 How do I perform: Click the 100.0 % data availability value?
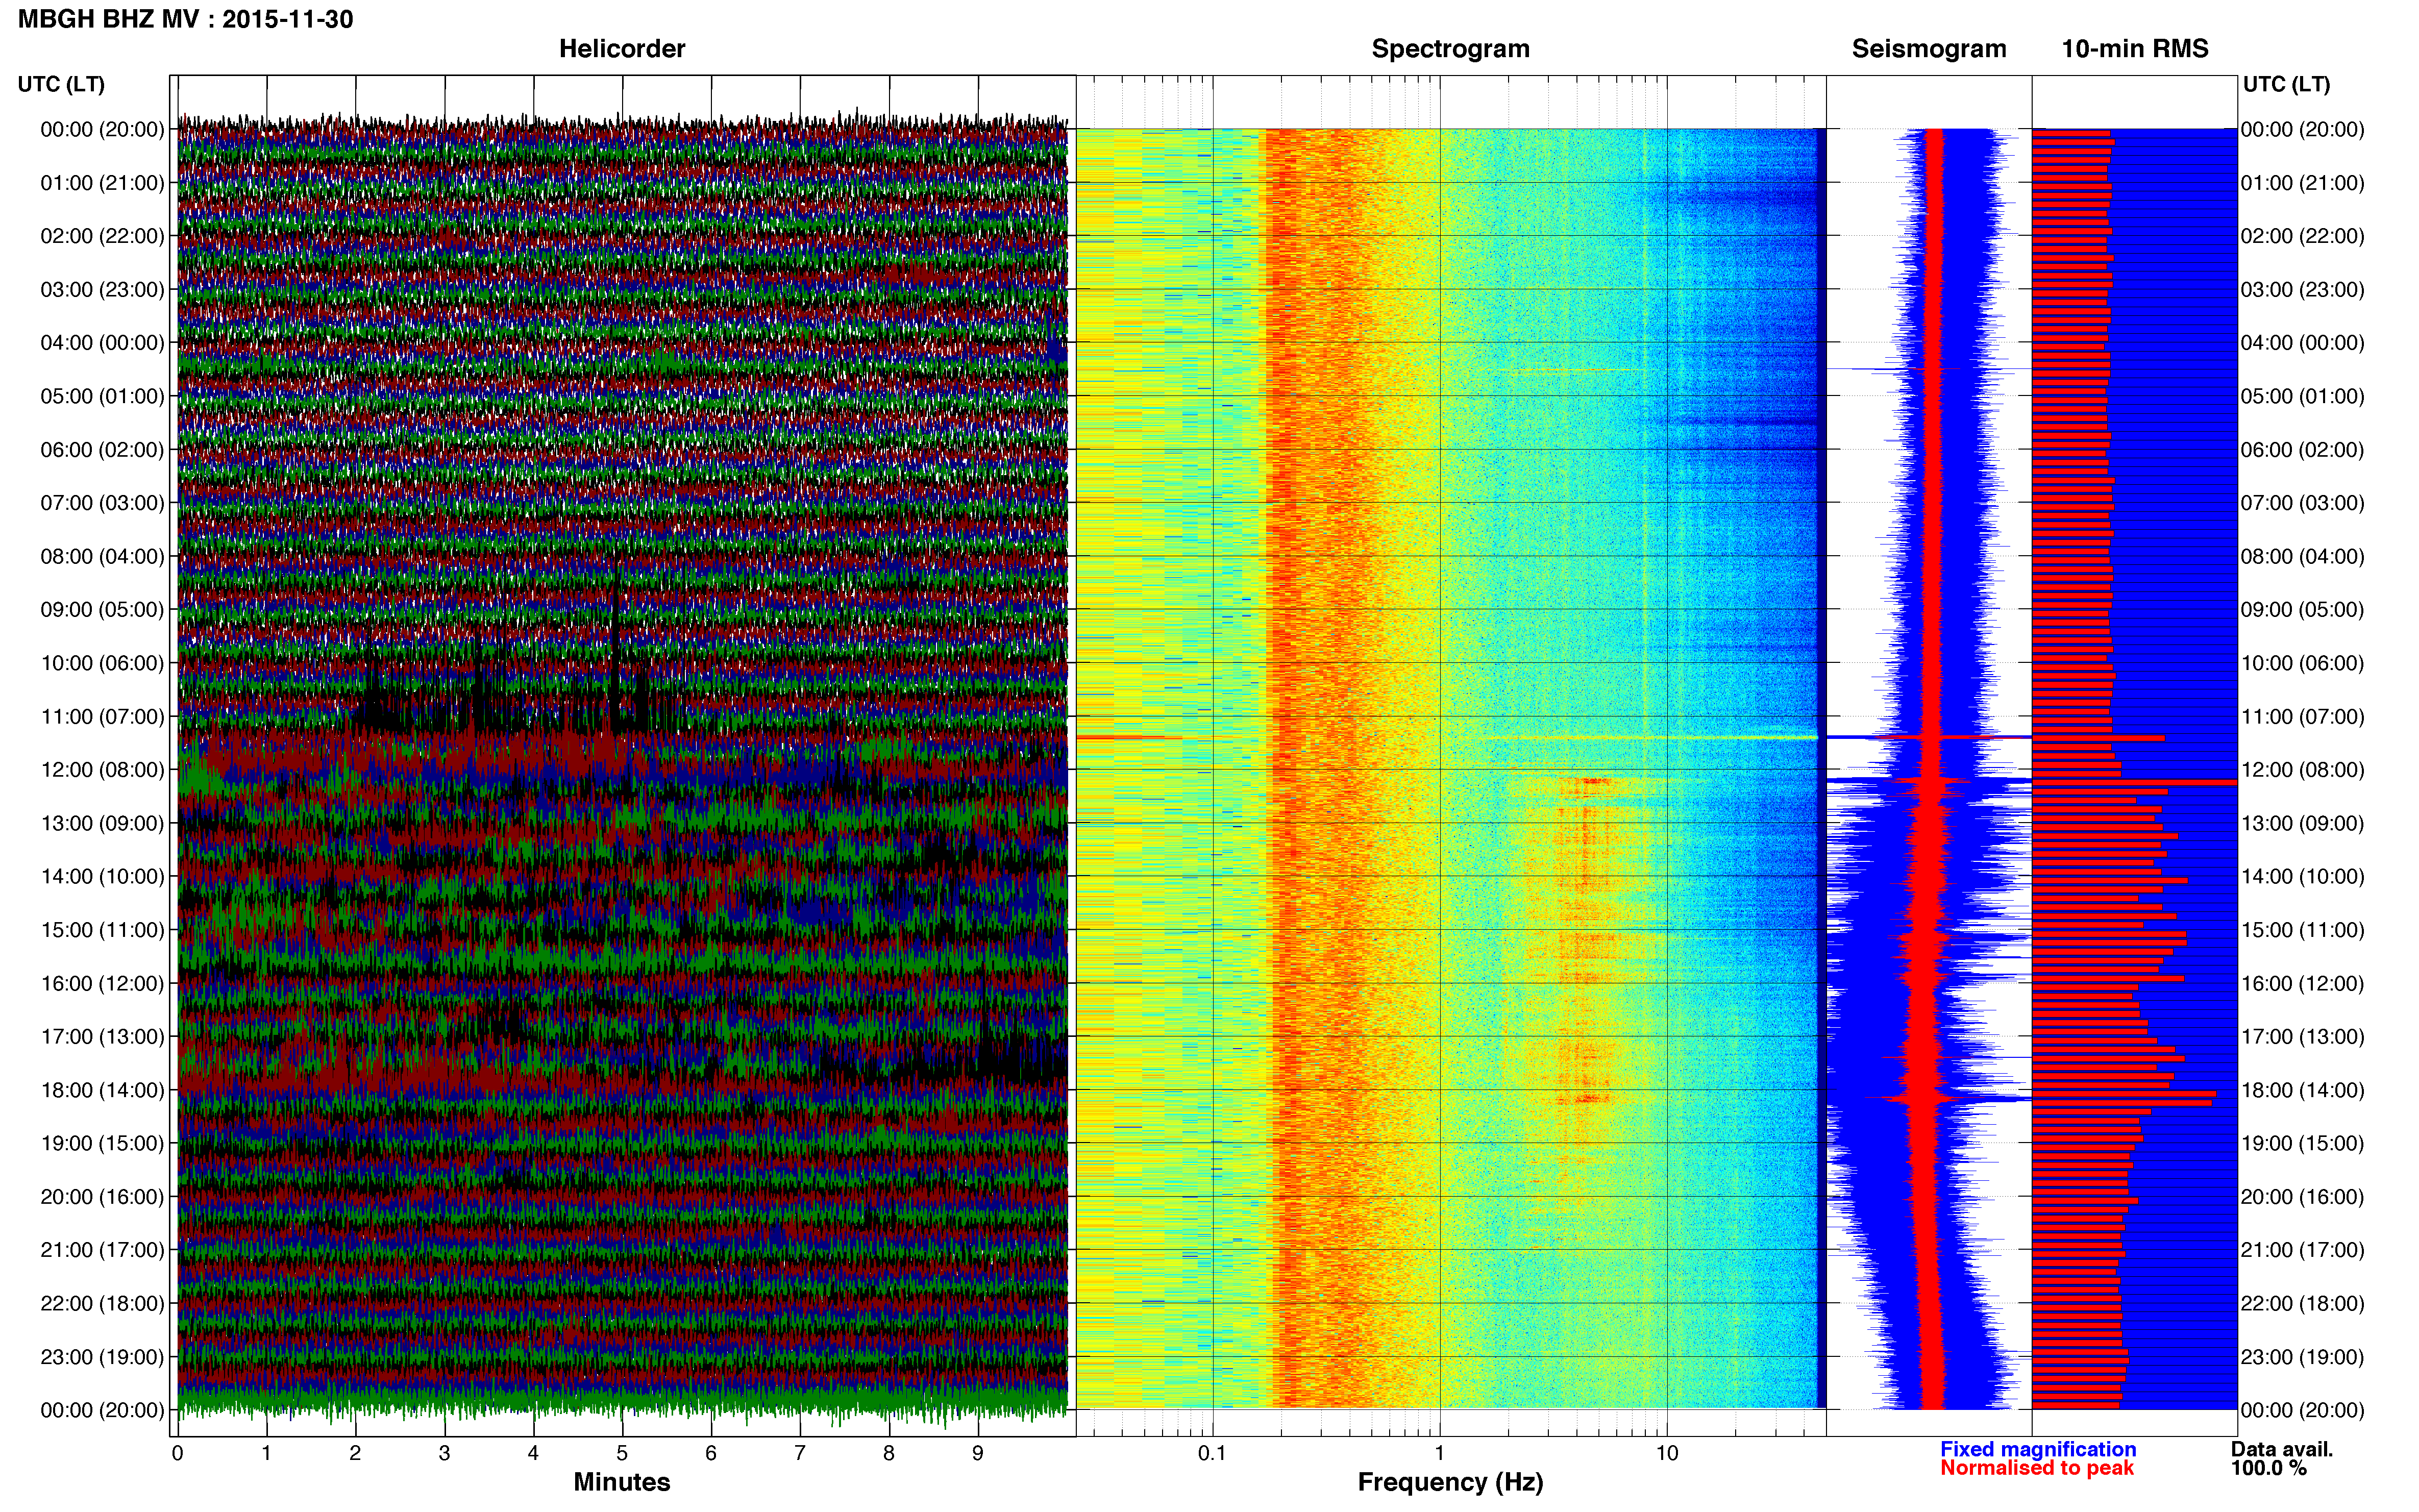point(2268,1469)
